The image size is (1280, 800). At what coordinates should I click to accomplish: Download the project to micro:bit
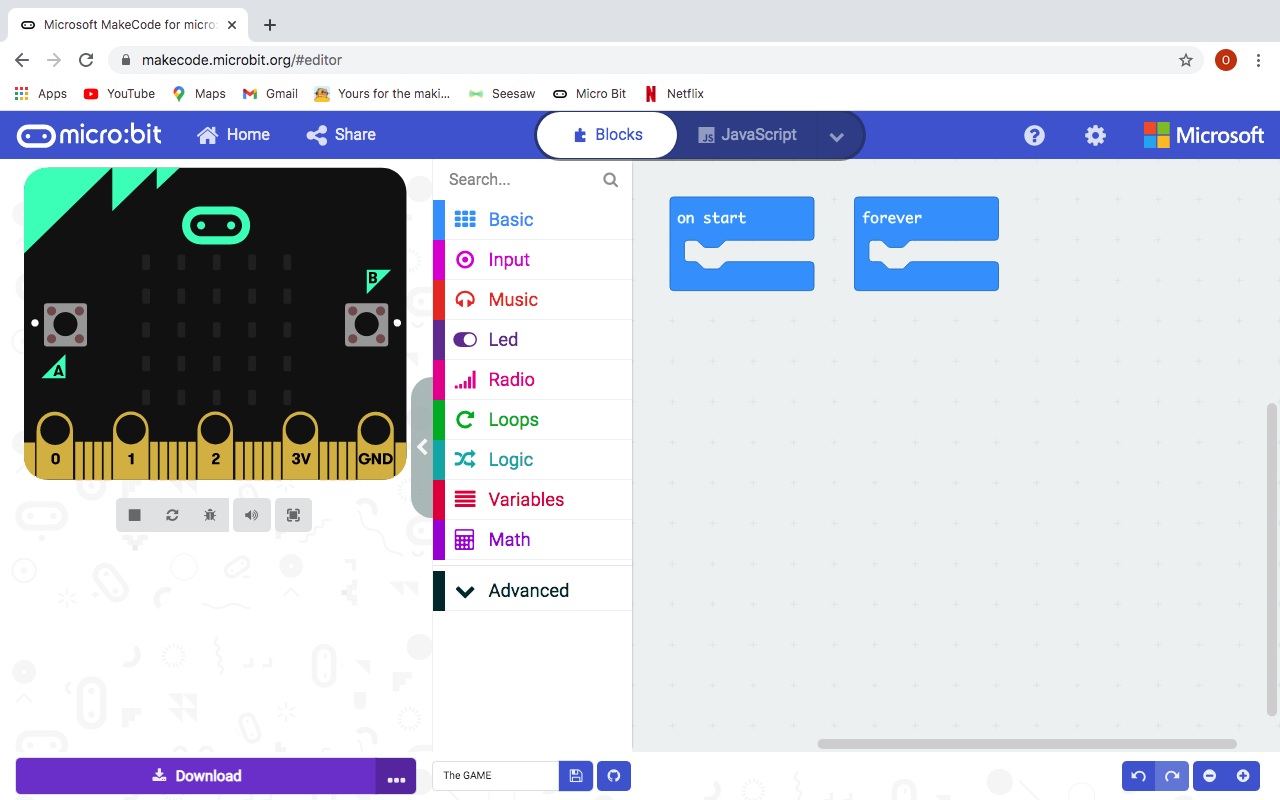click(196, 776)
